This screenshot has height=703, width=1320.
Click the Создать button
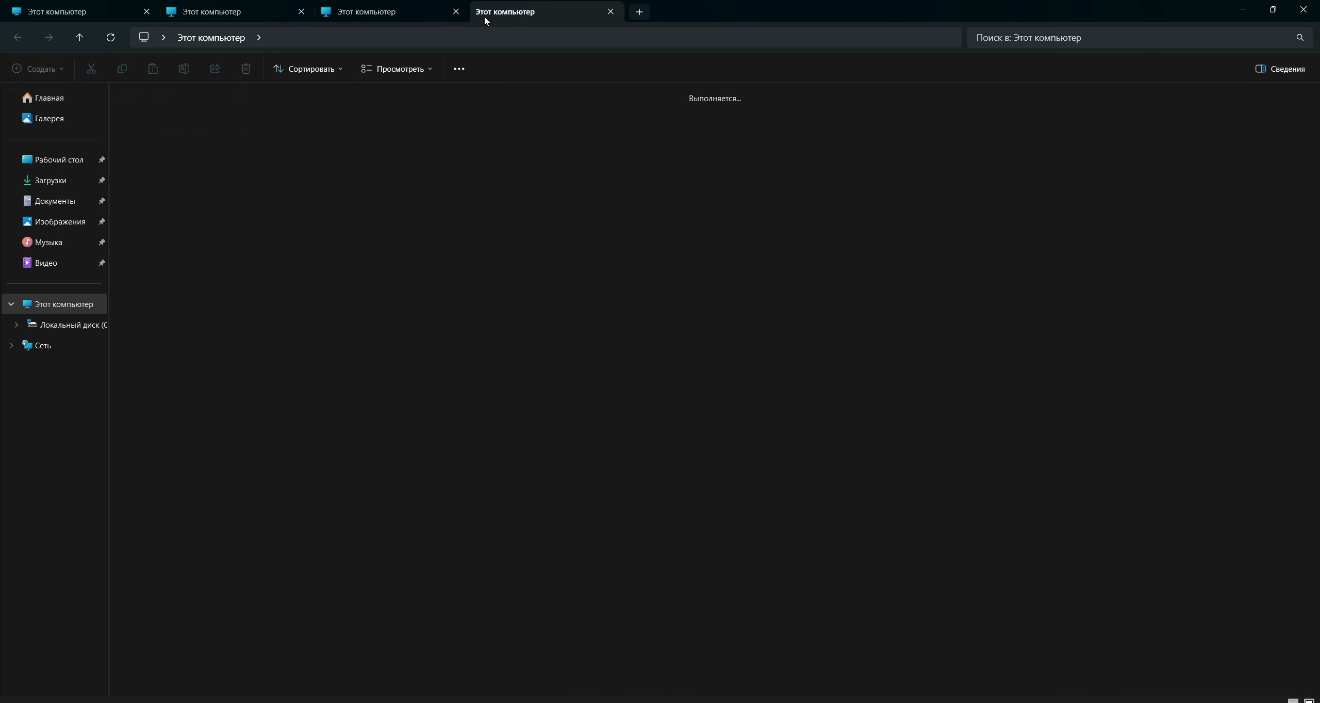pyautogui.click(x=36, y=69)
